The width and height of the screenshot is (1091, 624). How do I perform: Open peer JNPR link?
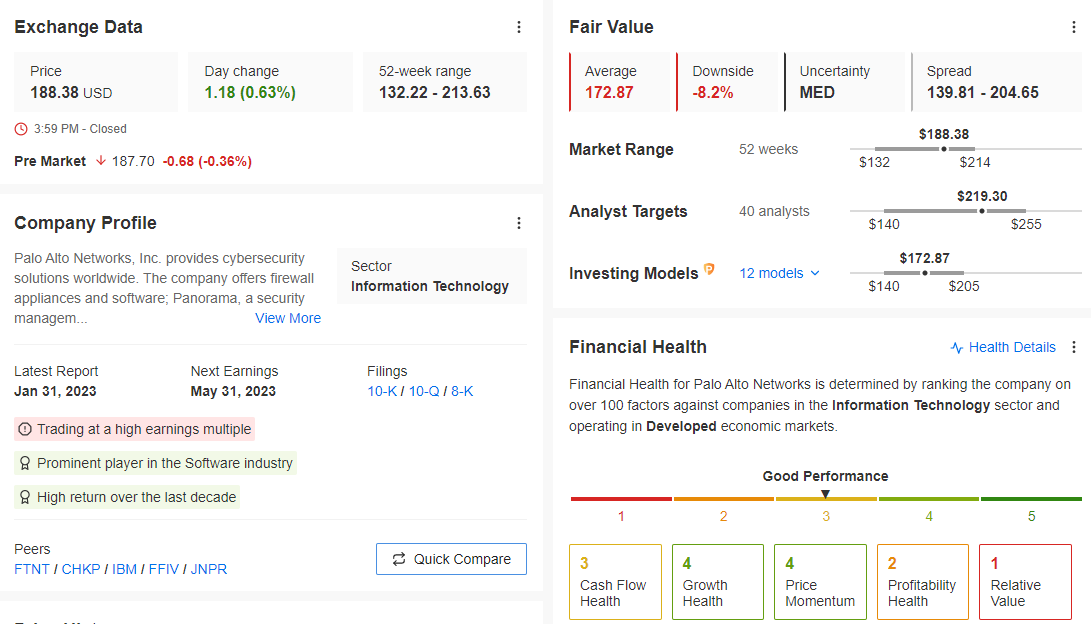tap(209, 569)
